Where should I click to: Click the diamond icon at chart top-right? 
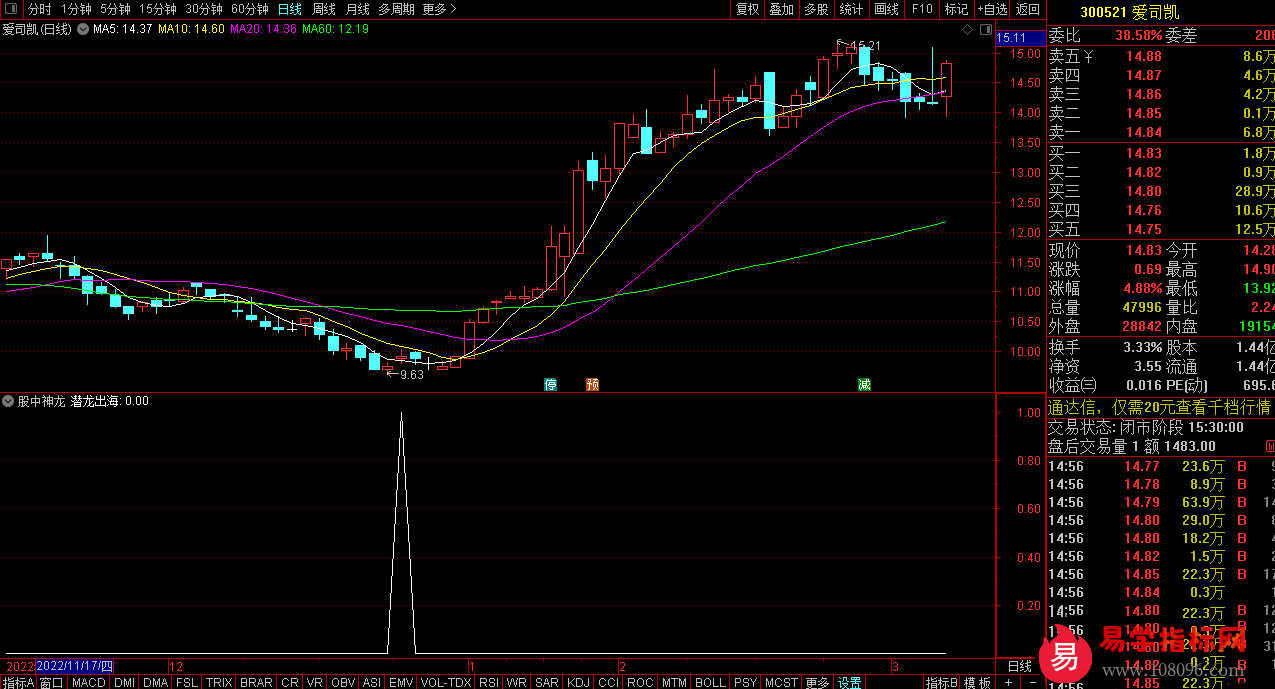click(x=967, y=30)
